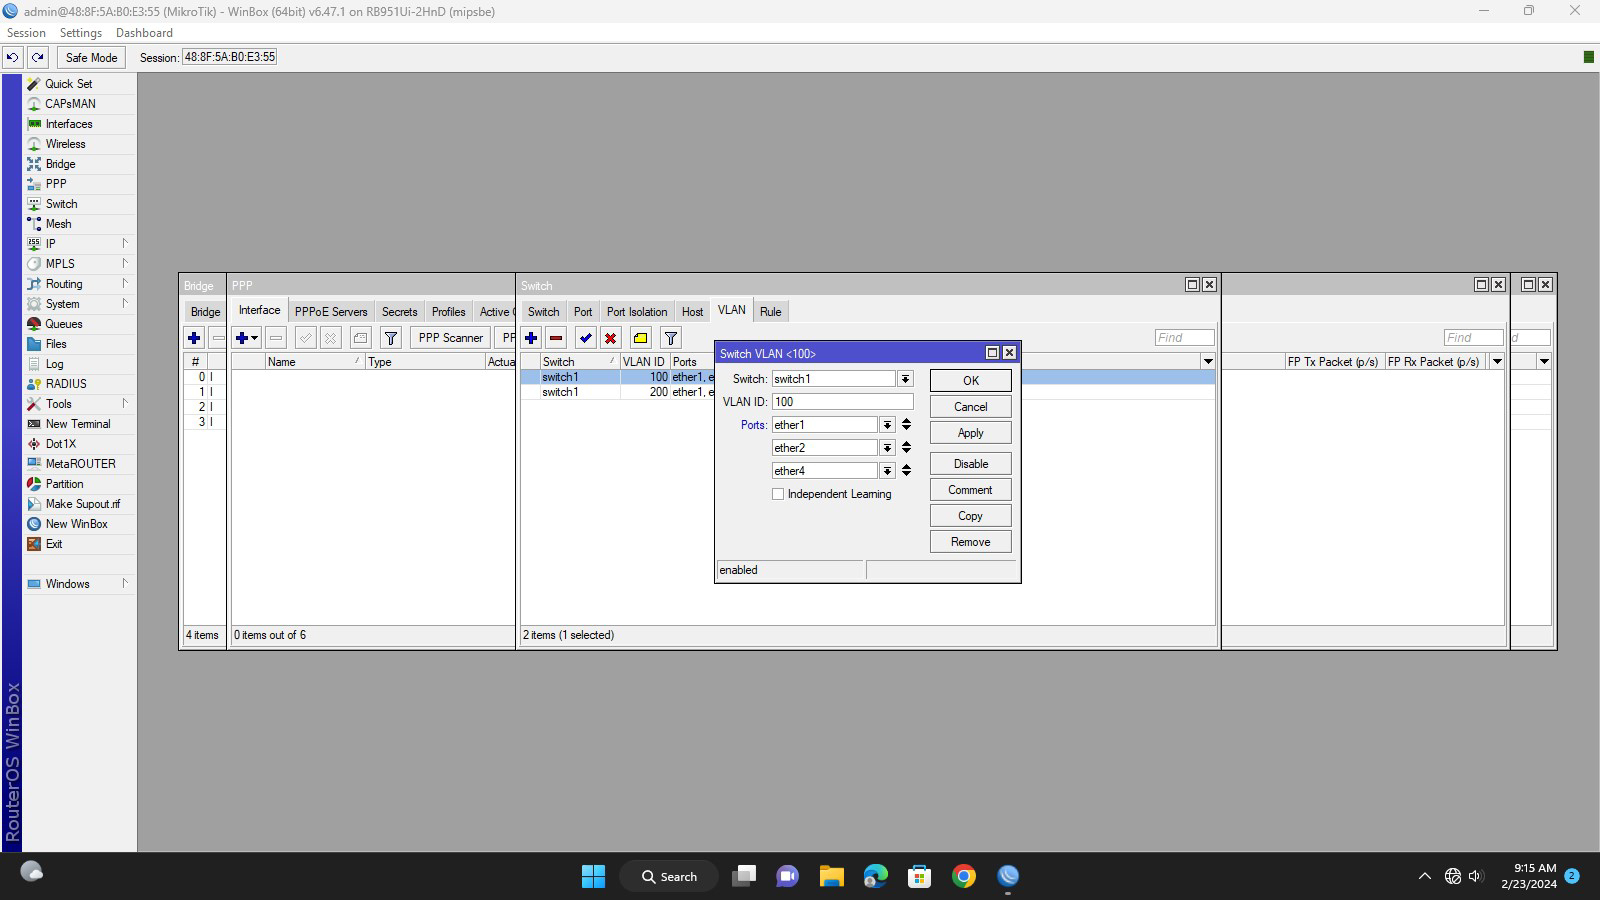Click Cancel in Switch VLAN dialog
This screenshot has height=900, width=1600.
970,407
